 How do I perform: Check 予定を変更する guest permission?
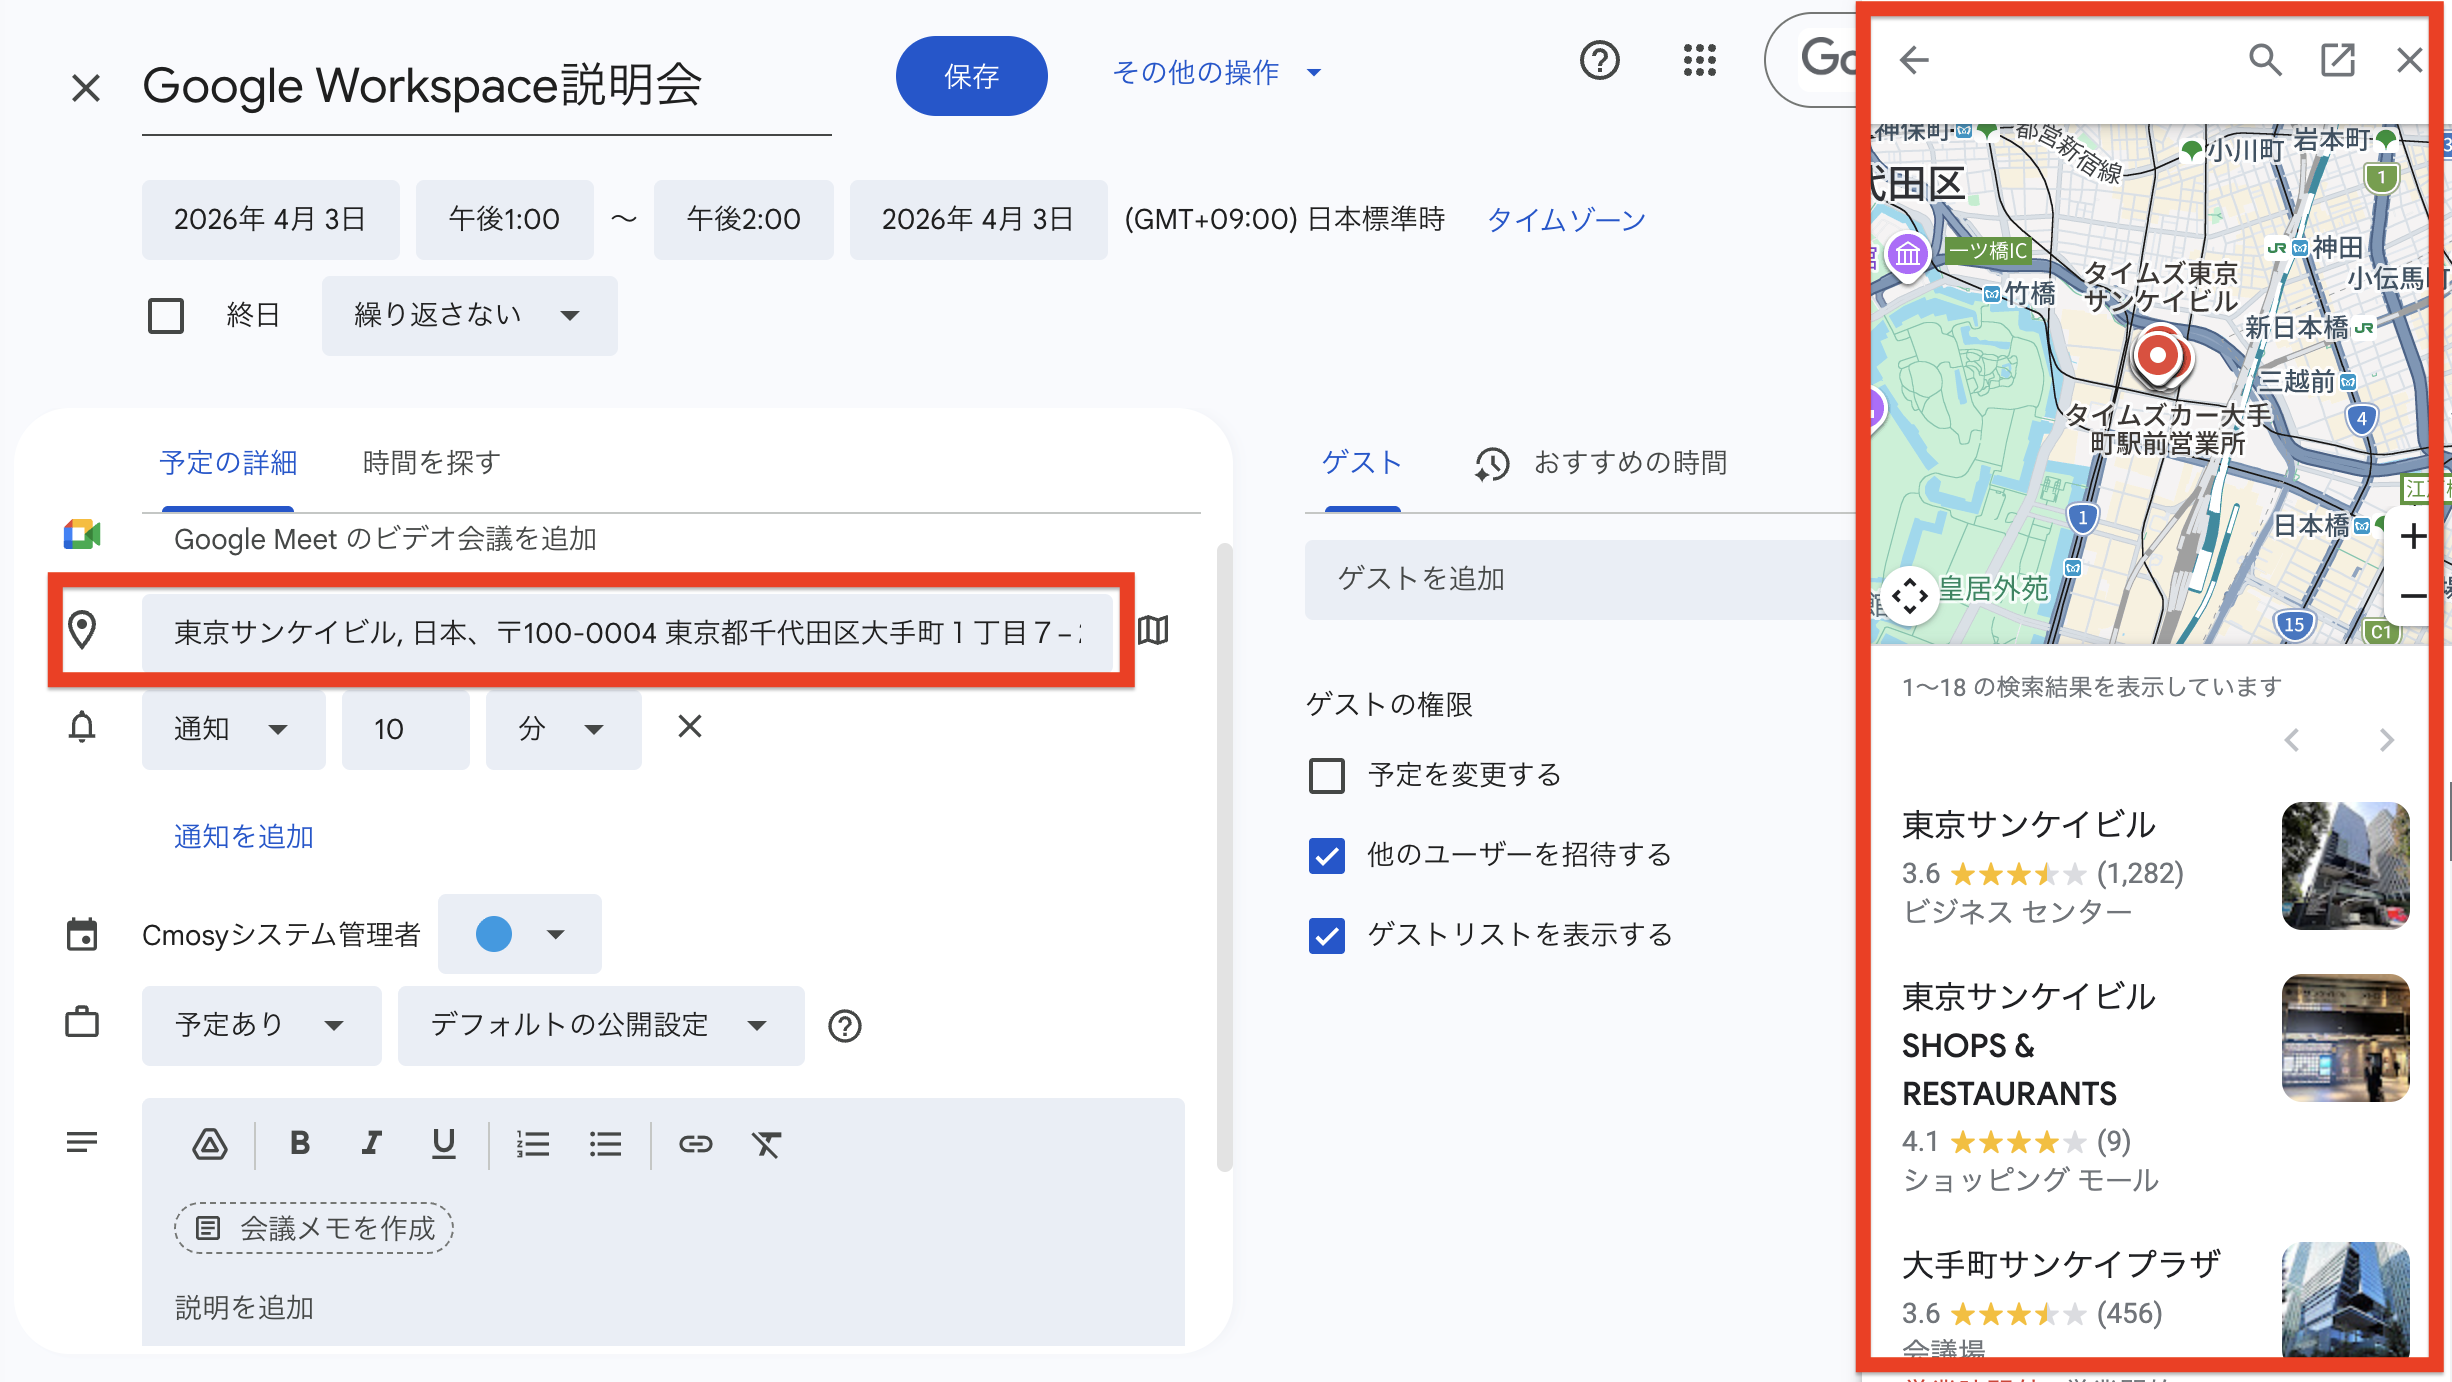(1326, 775)
